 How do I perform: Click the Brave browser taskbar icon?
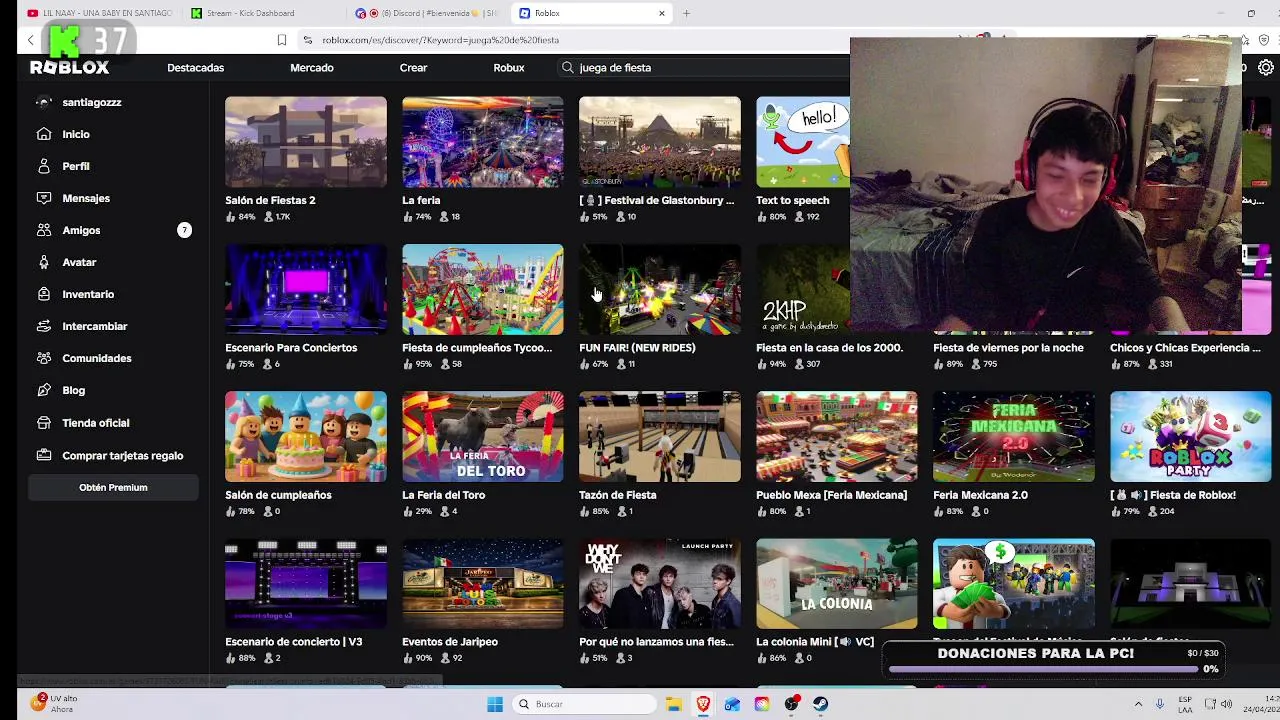click(x=703, y=704)
